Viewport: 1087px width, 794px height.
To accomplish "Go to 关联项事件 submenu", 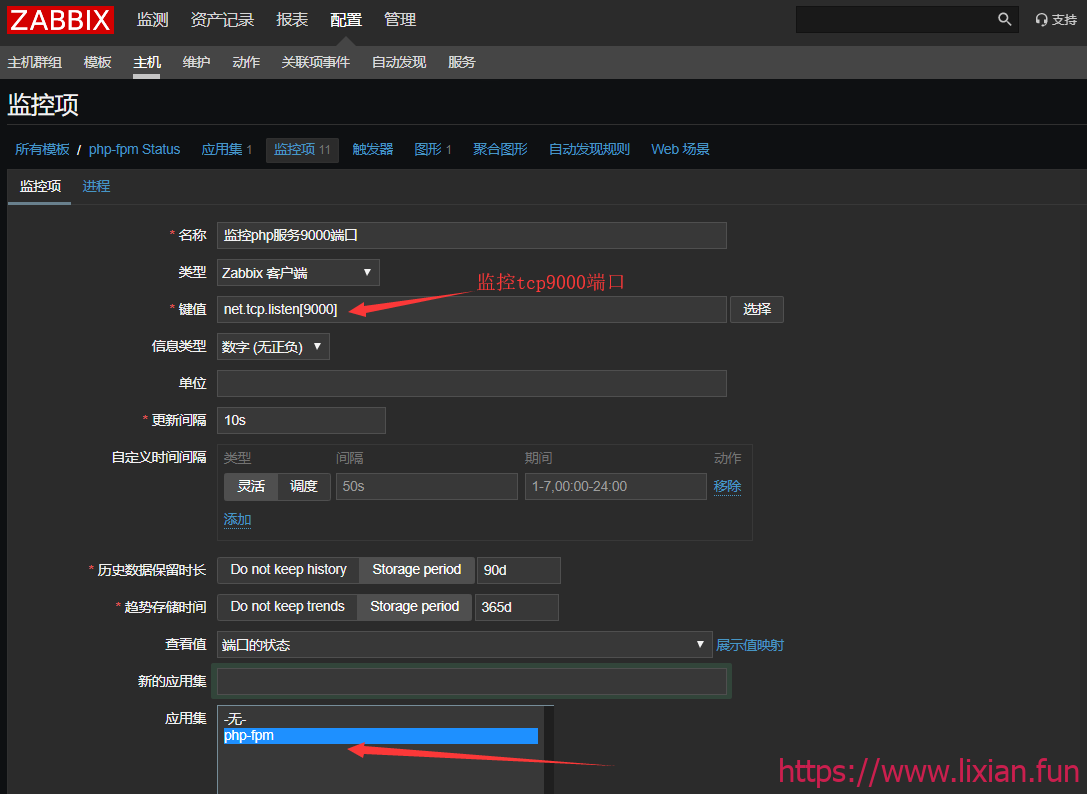I will tap(315, 62).
